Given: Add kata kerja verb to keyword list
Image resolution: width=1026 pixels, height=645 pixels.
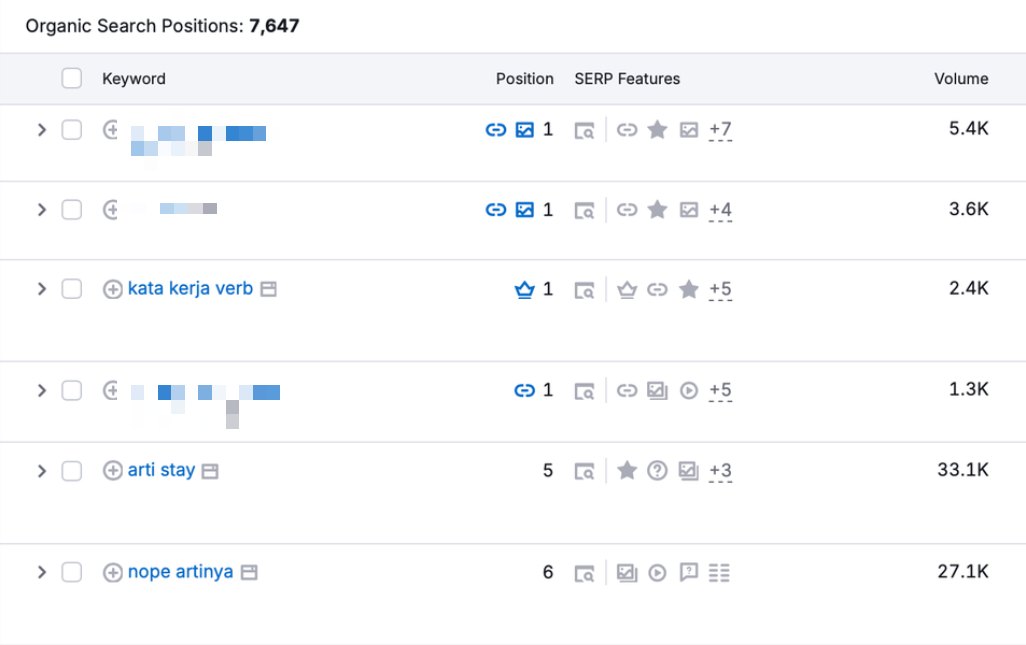Looking at the screenshot, I should click(x=113, y=289).
